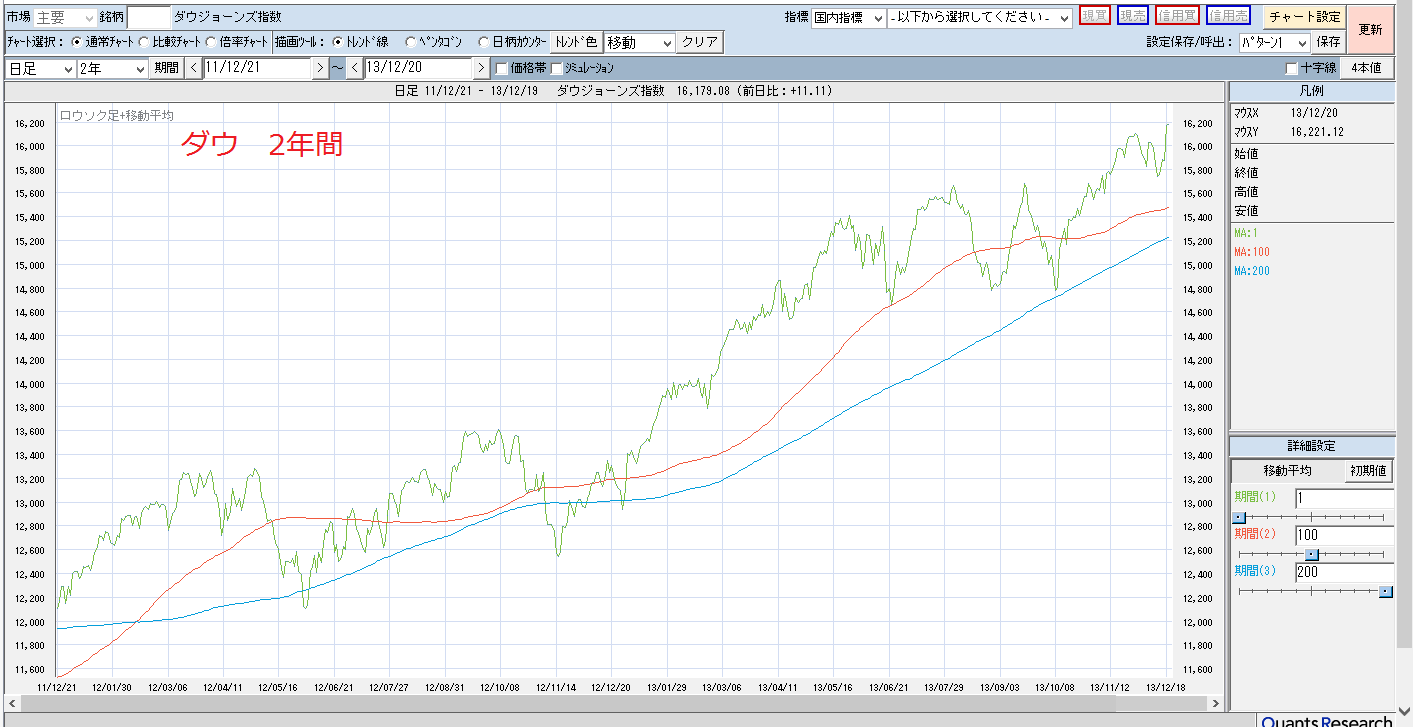Open the 国内指標 indicator dropdown
This screenshot has width=1417, height=727.
point(848,18)
